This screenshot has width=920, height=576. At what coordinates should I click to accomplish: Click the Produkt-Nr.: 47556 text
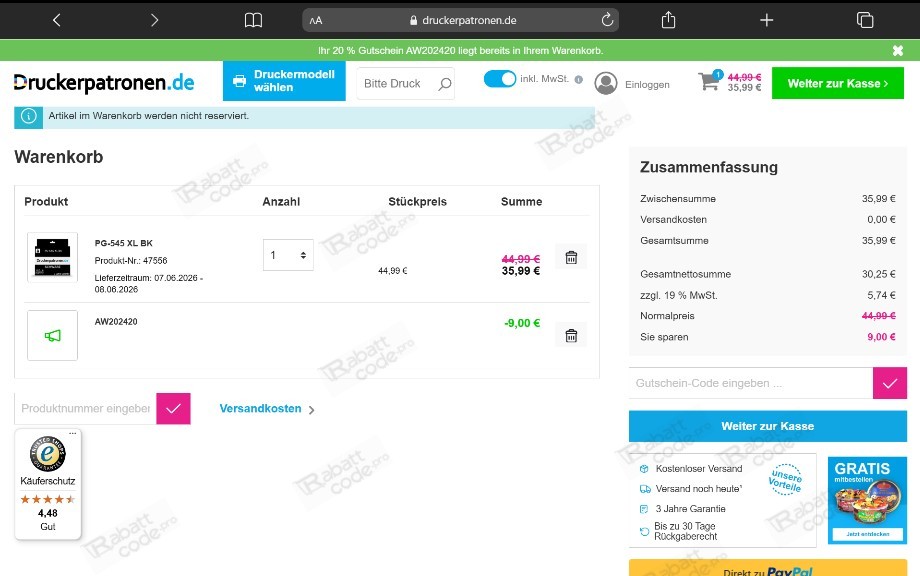point(131,260)
